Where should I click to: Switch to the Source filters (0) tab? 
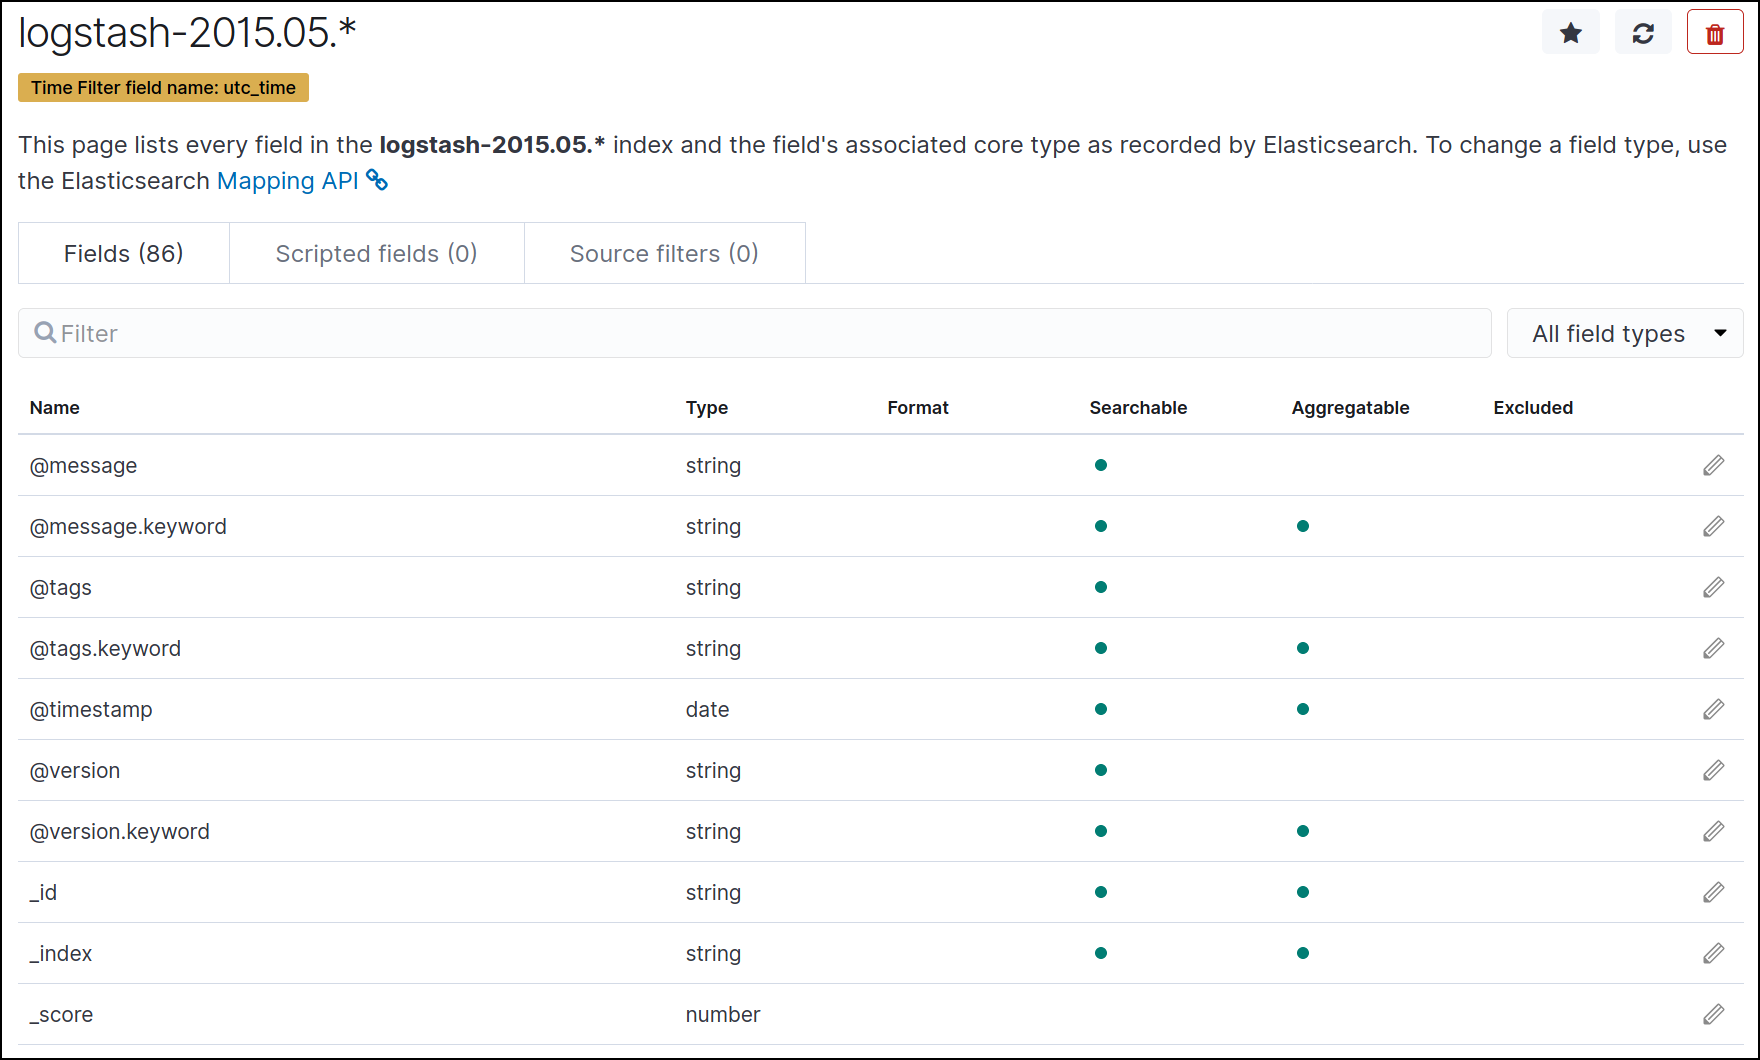(664, 253)
